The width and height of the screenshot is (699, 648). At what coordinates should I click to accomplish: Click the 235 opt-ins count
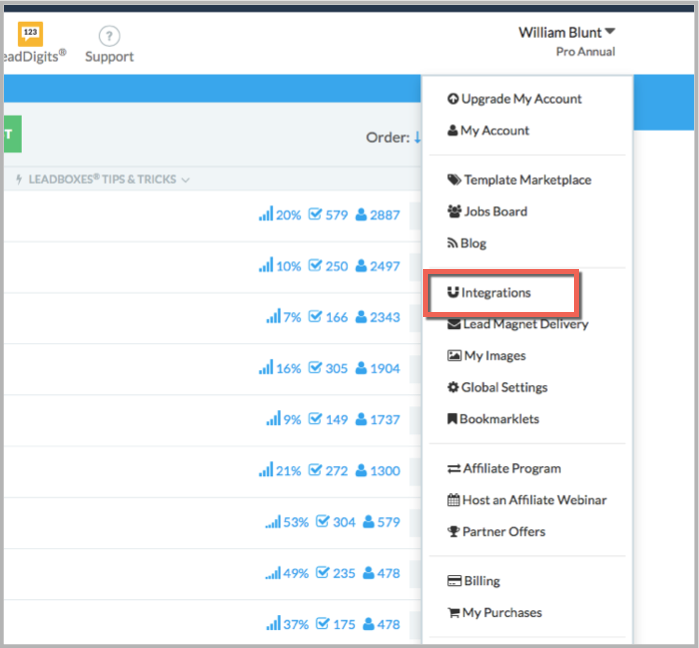pos(336,574)
